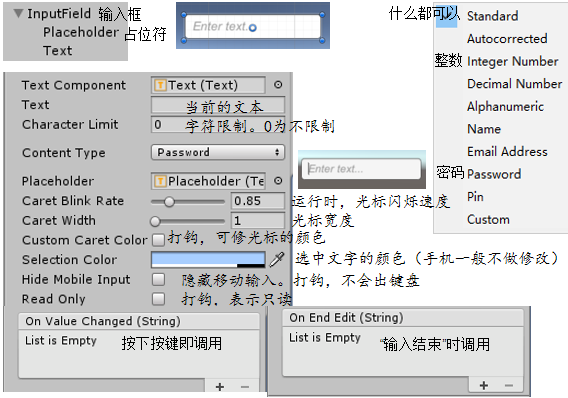Viewport: 568px width, 398px height.
Task: Select the InputField rect in scene view
Action: tap(253, 26)
